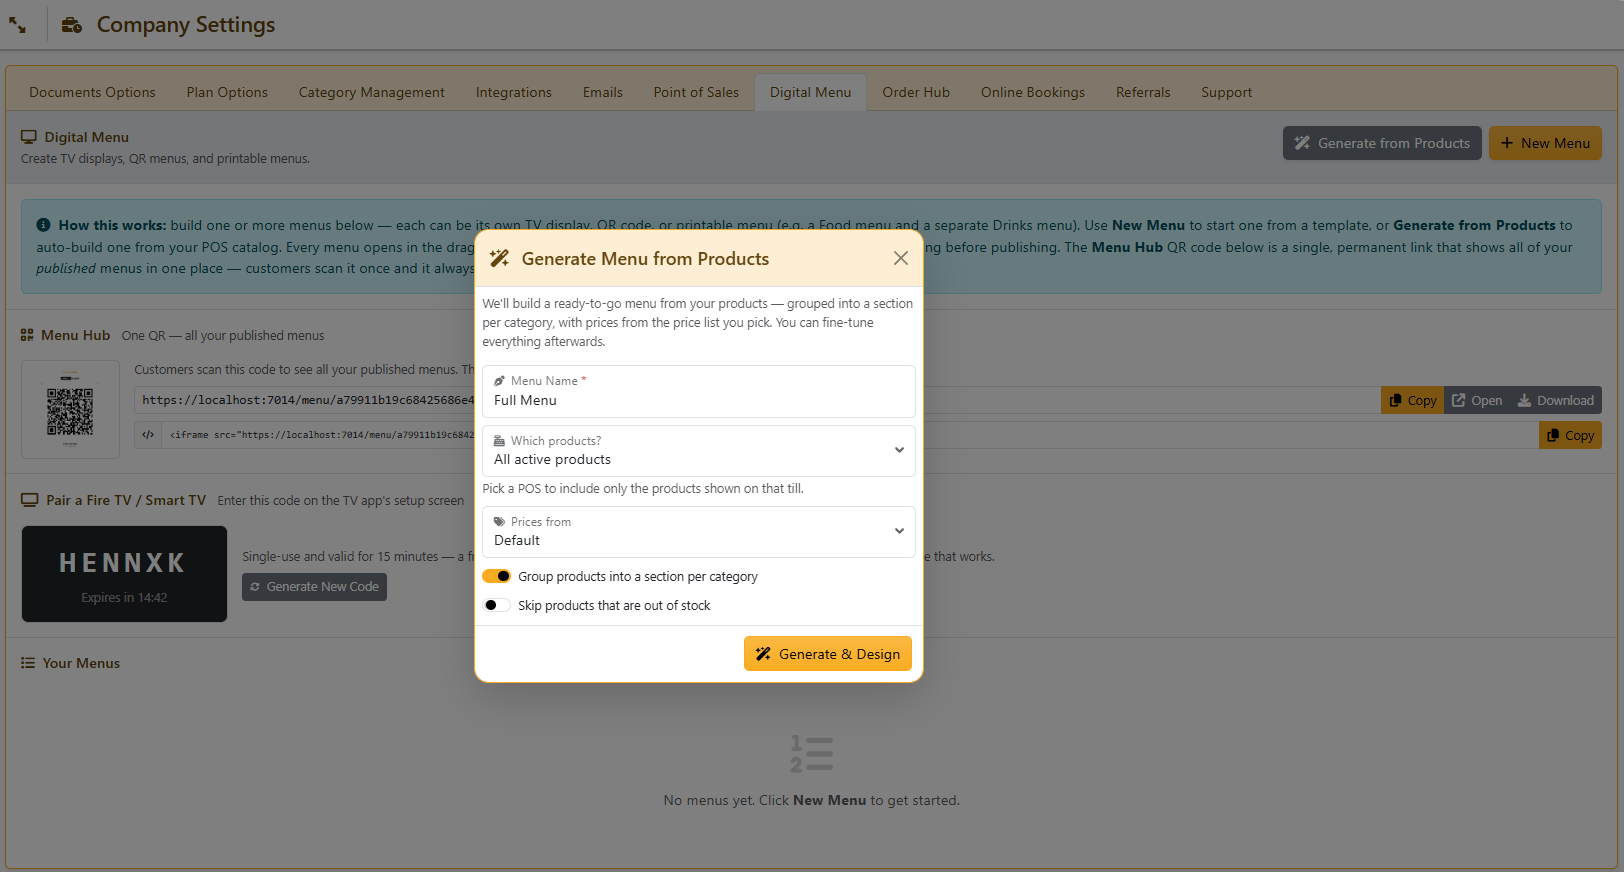Click the expand/collapse arrows icon in header
The image size is (1624, 872).
(x=18, y=25)
